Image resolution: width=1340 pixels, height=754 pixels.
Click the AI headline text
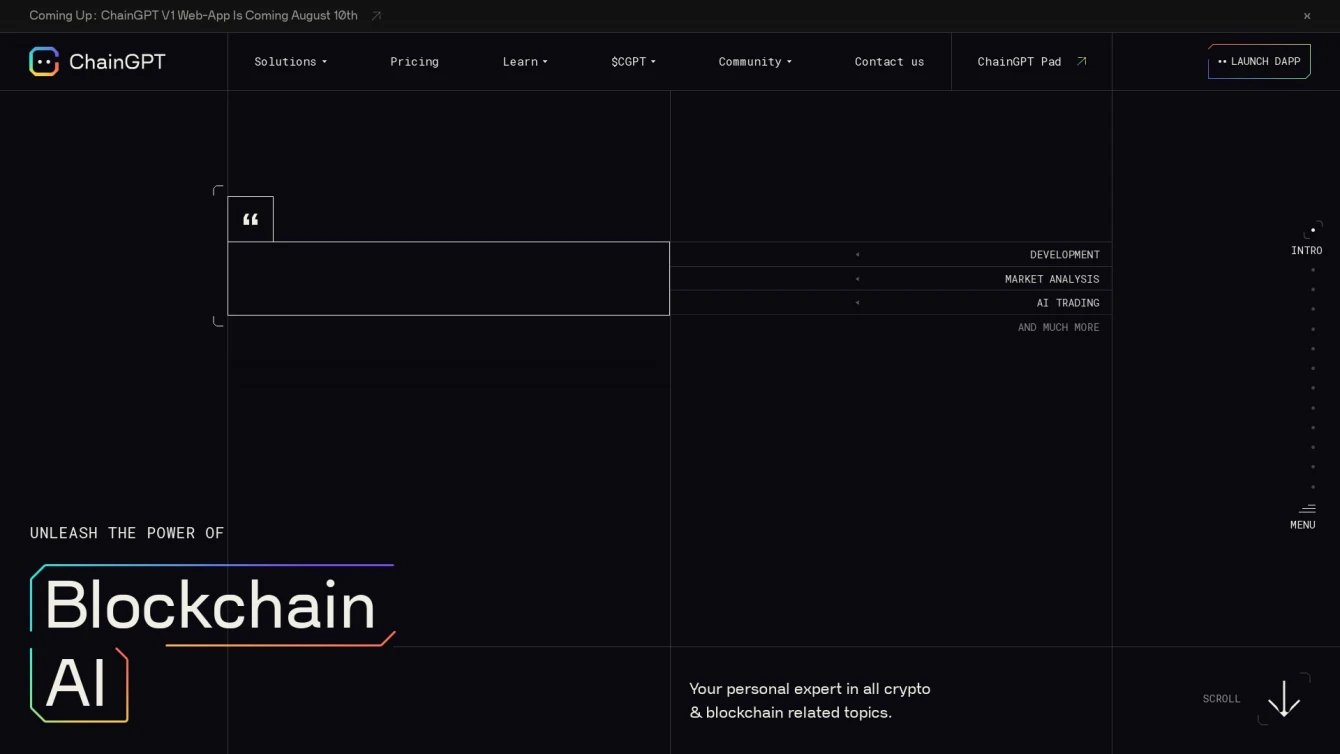[x=75, y=685]
